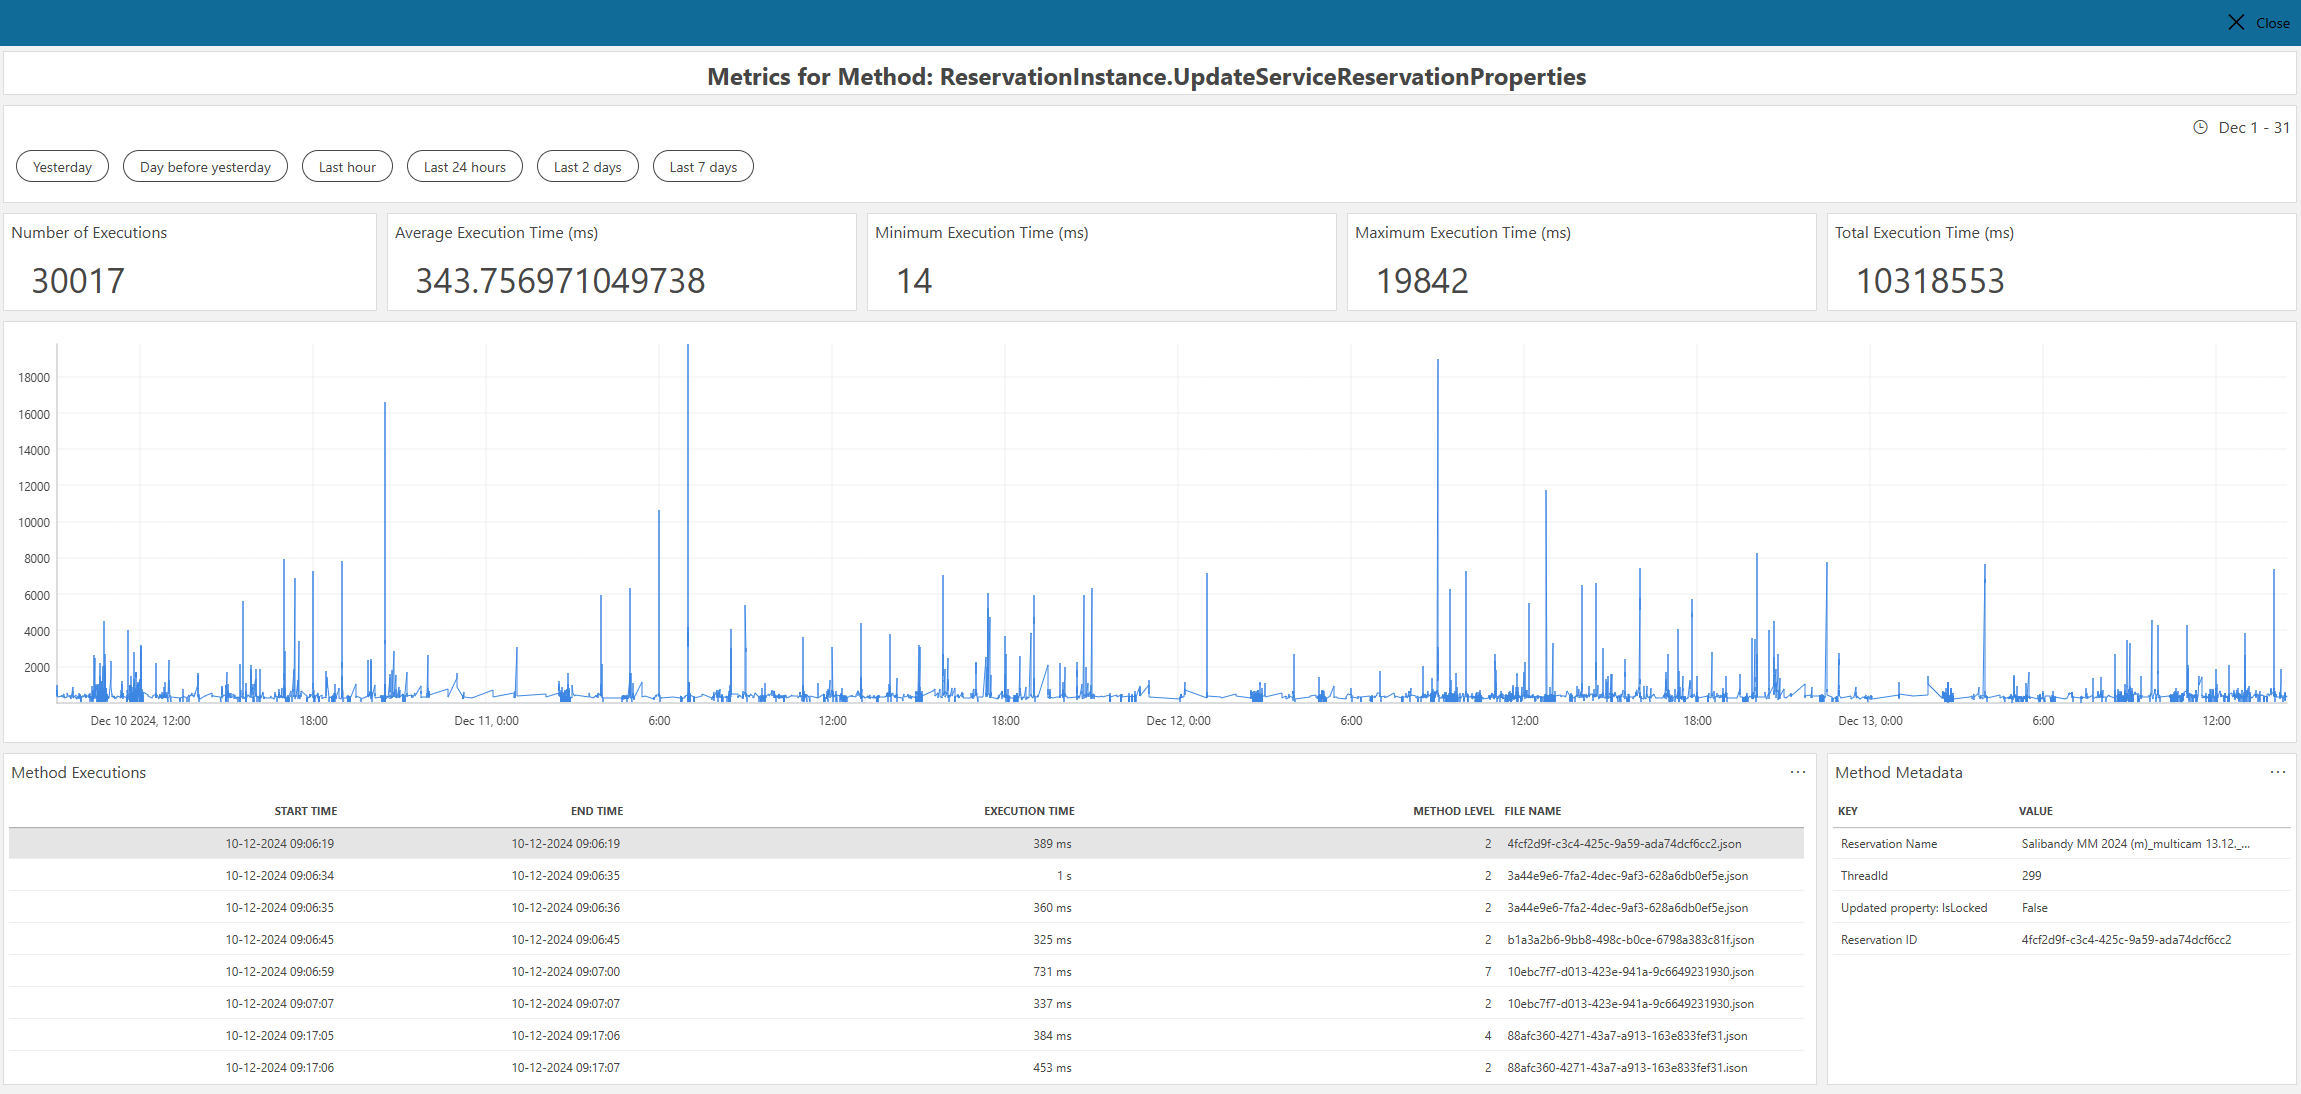The height and width of the screenshot is (1094, 2301).
Task: Click the 1 s execution time cell
Action: click(x=1064, y=875)
